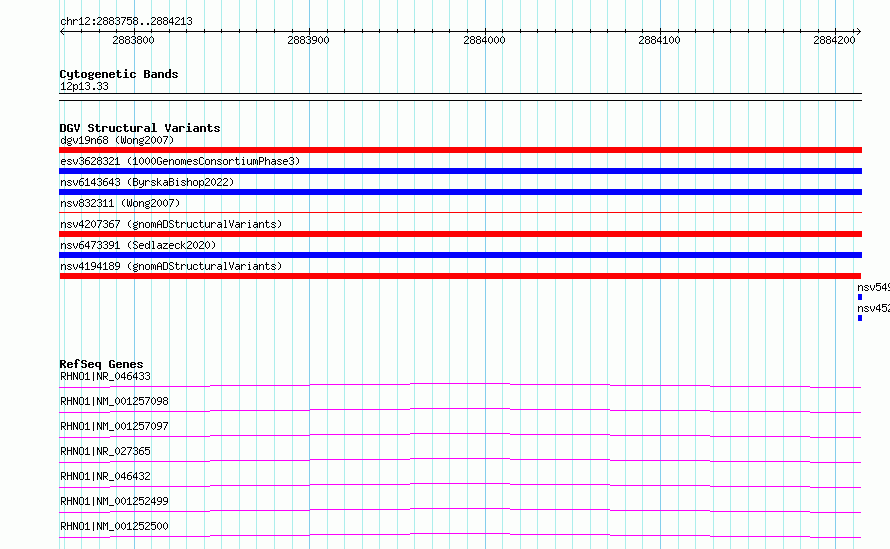Select the blue bar for esv3628321
This screenshot has width=890, height=549.
pyautogui.click(x=460, y=171)
